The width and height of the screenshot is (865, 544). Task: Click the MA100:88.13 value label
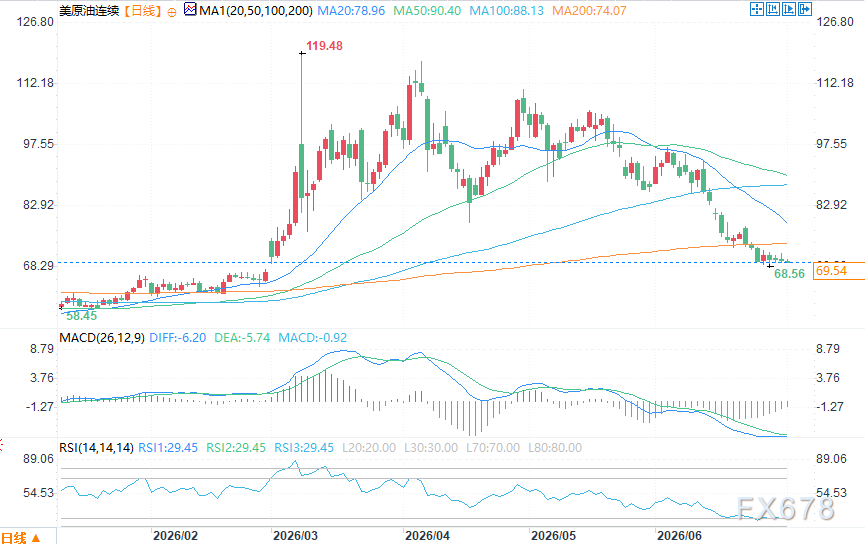tap(506, 10)
